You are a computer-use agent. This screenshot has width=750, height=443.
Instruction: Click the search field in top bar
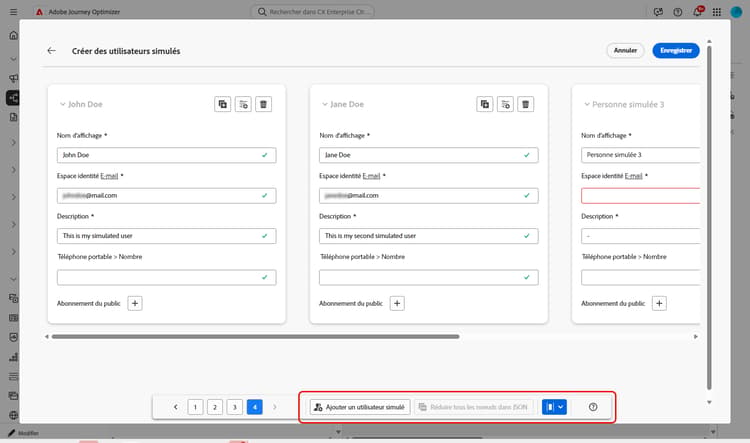(313, 11)
